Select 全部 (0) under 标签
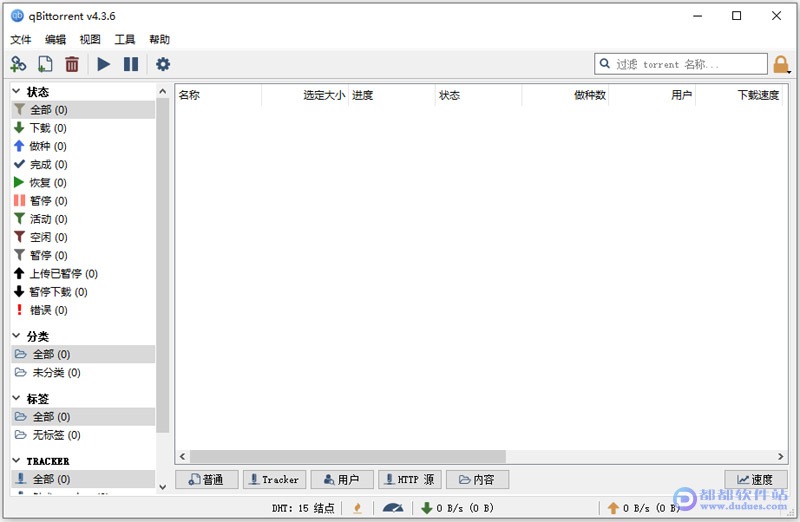 pyautogui.click(x=83, y=416)
